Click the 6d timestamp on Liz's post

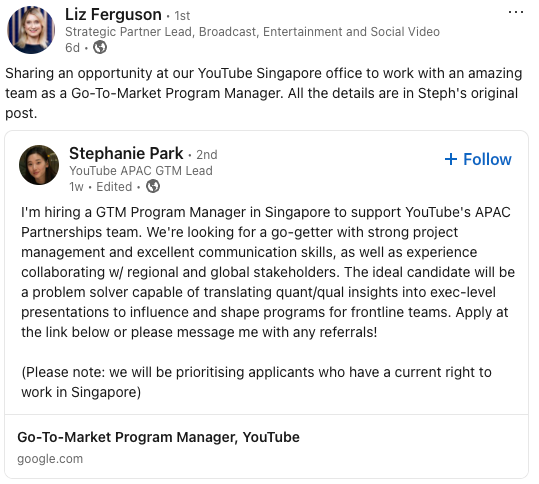pos(73,47)
